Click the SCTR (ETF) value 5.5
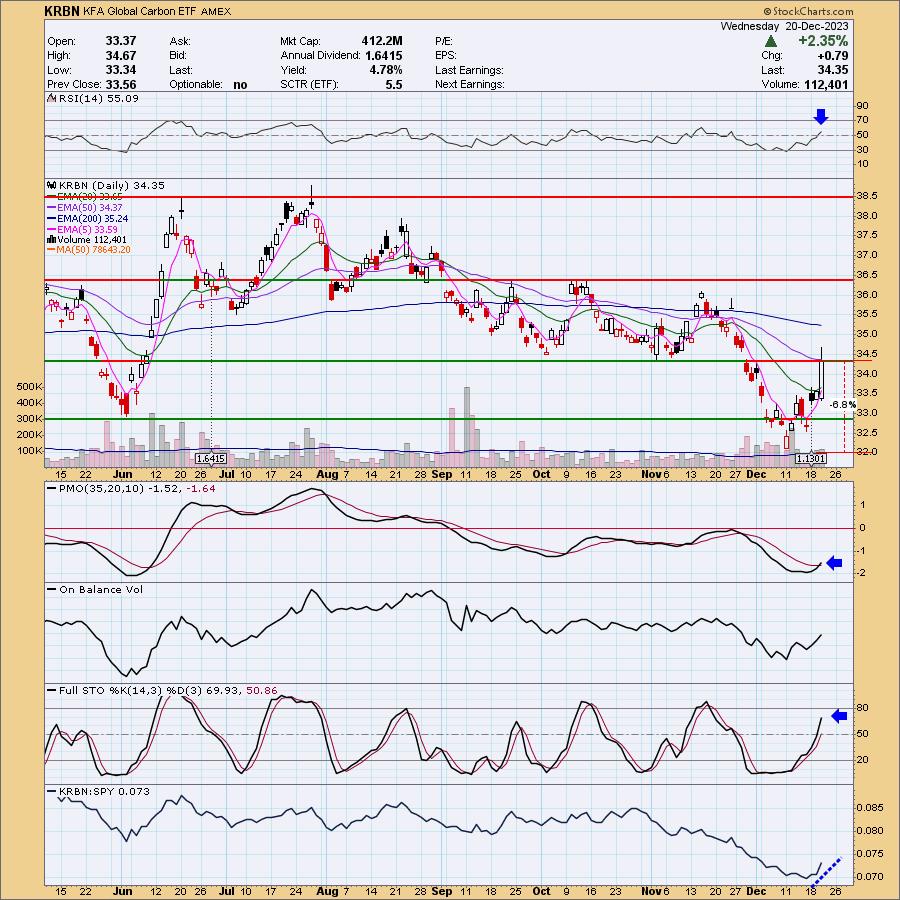 (x=394, y=84)
